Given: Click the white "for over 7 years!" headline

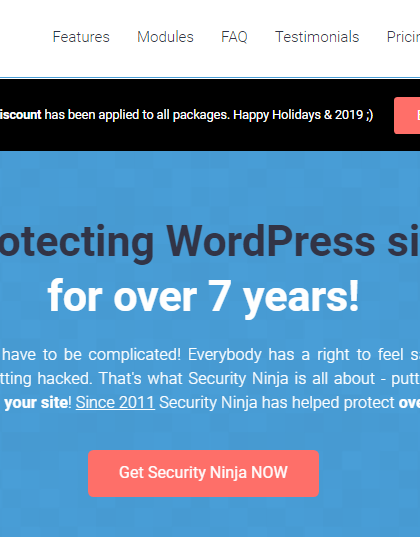Looking at the screenshot, I should [x=203, y=296].
